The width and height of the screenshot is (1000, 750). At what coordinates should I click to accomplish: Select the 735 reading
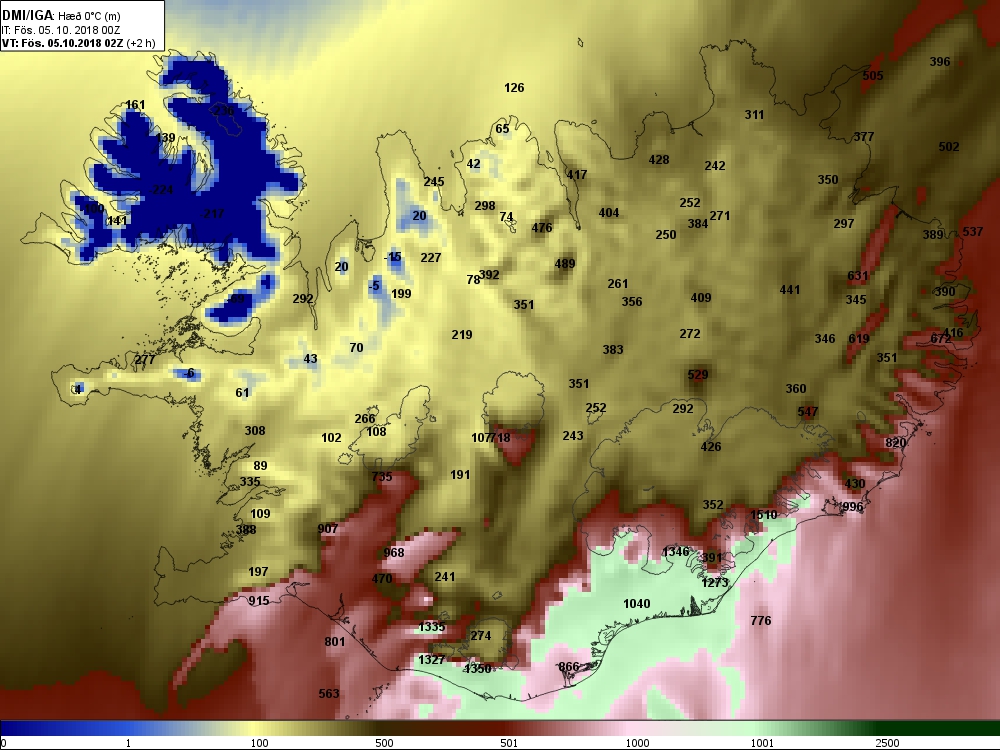381,477
